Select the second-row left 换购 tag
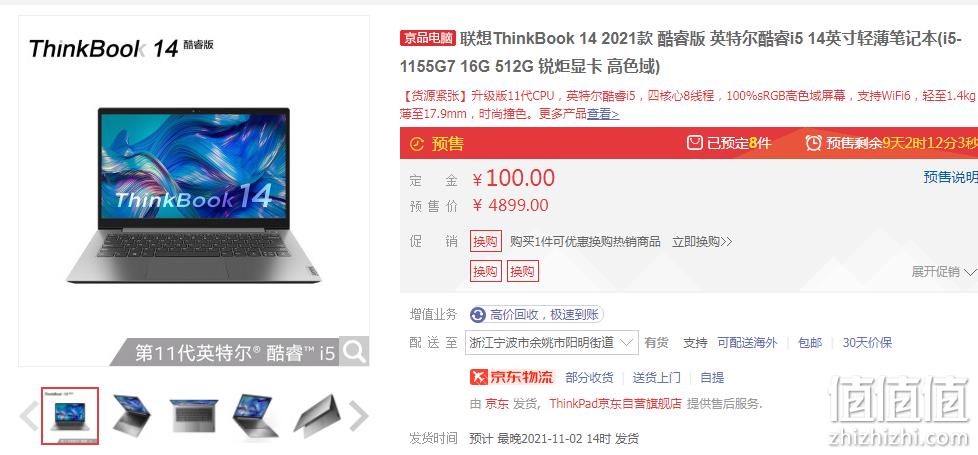Viewport: 978px width, 455px height. [485, 272]
